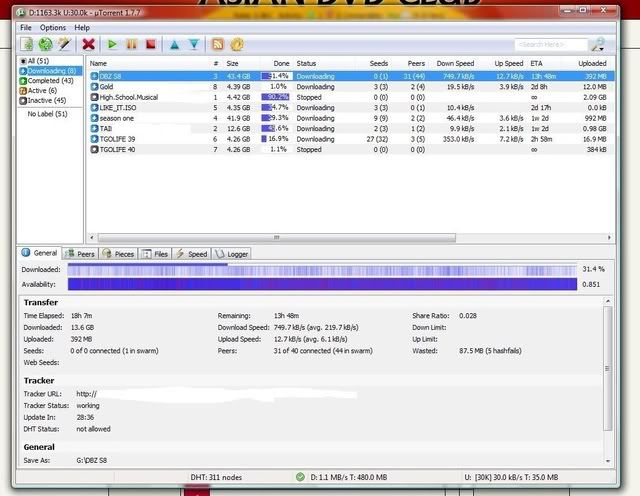Click the red X Remove torrent icon
640x496 pixels.
point(88,44)
